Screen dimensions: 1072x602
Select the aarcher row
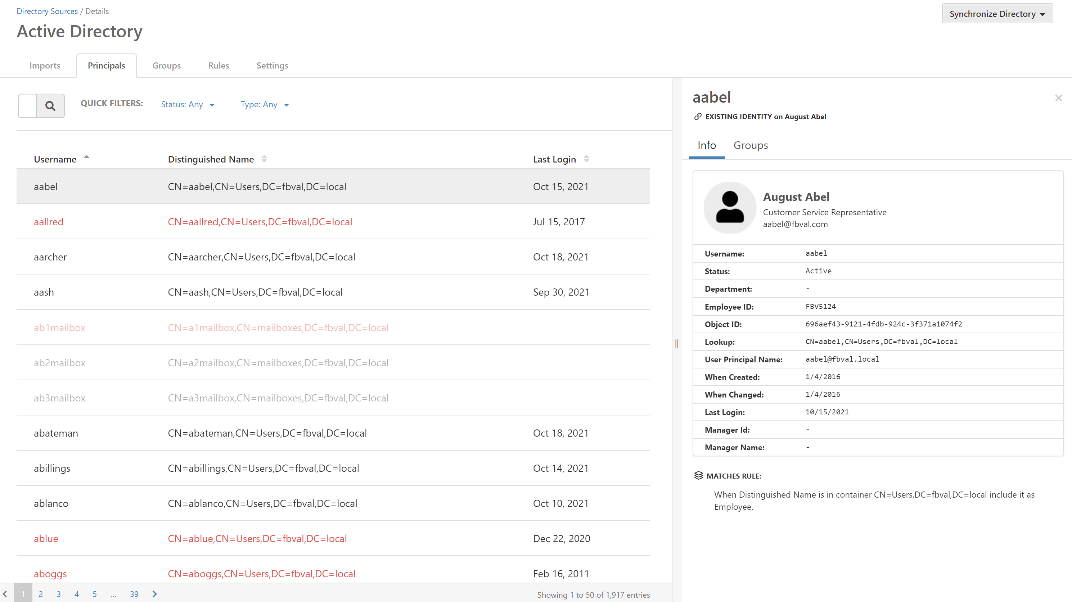coord(333,257)
